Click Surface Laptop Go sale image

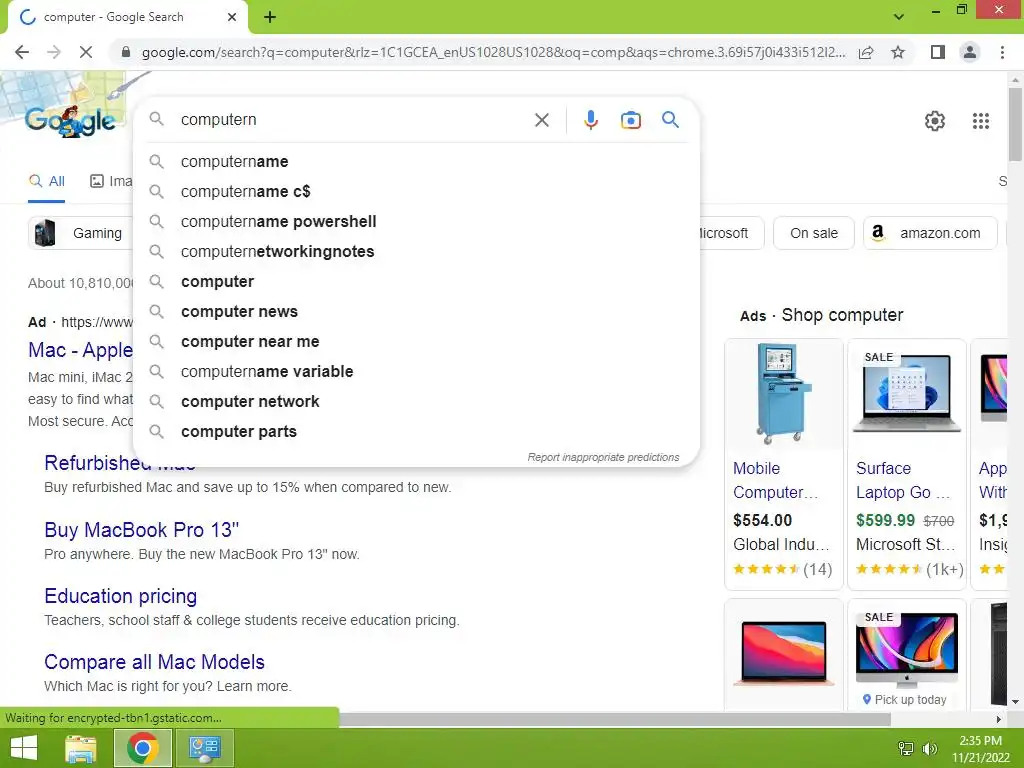coord(907,394)
